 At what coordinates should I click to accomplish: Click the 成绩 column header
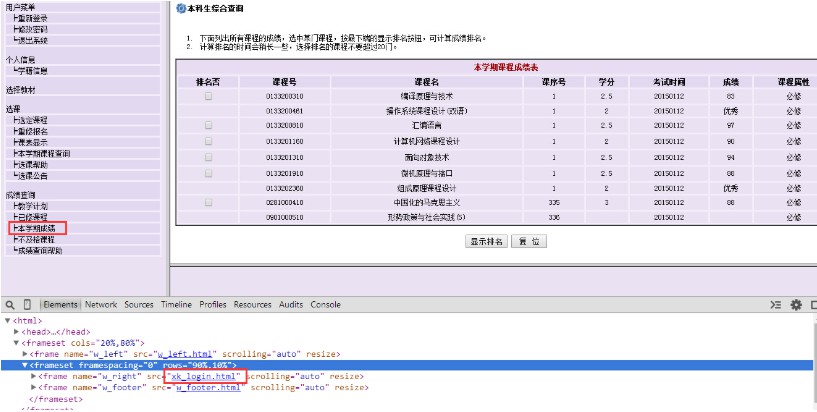[x=730, y=82]
